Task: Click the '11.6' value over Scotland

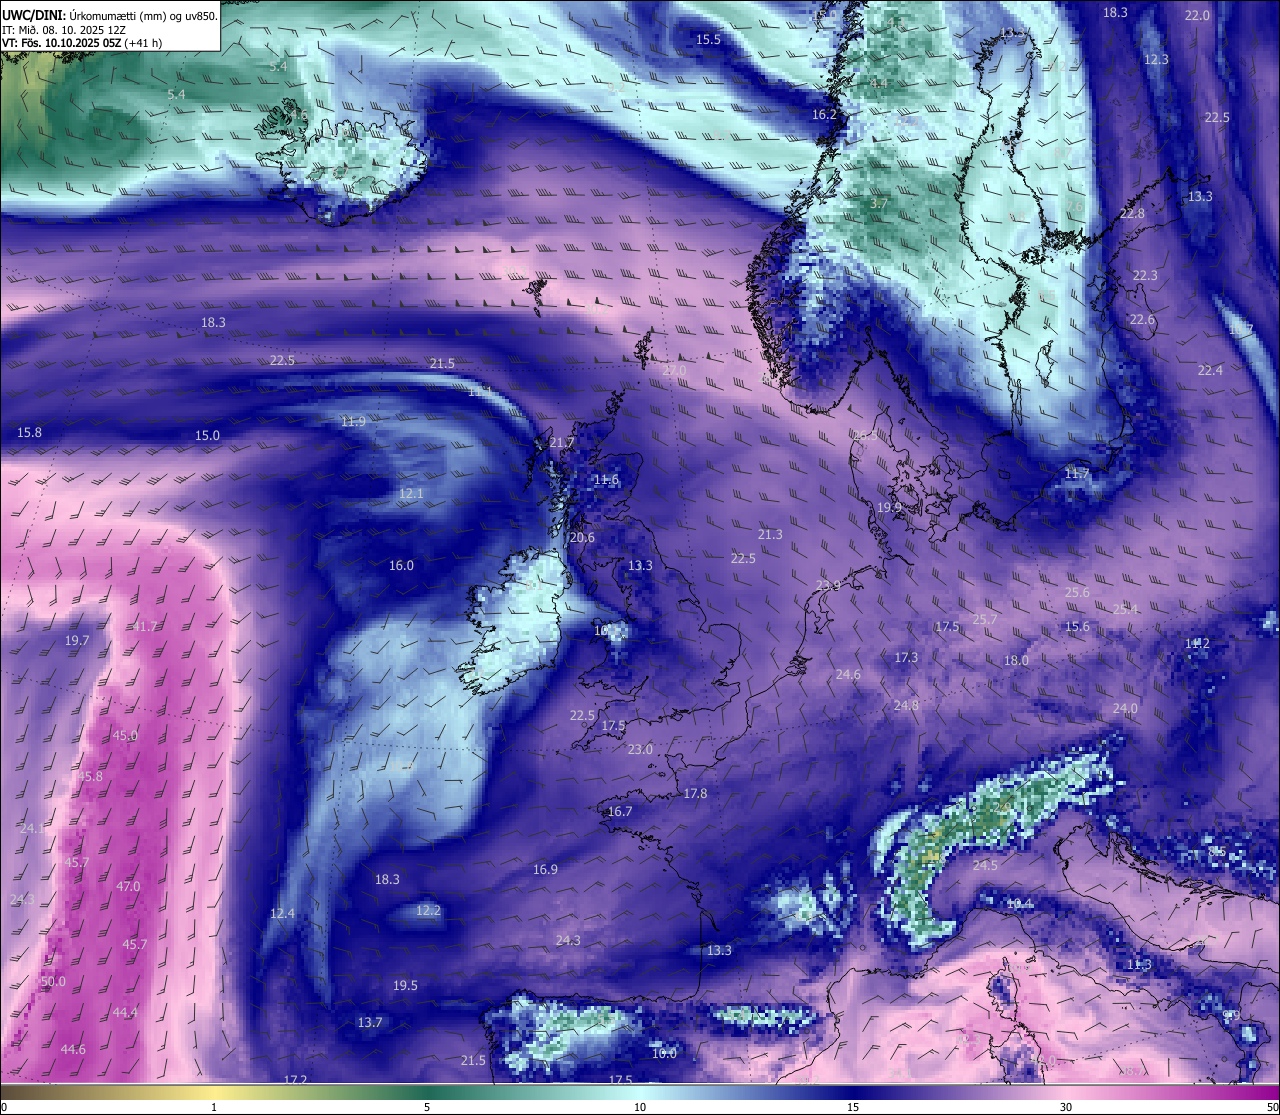Action: pos(606,481)
